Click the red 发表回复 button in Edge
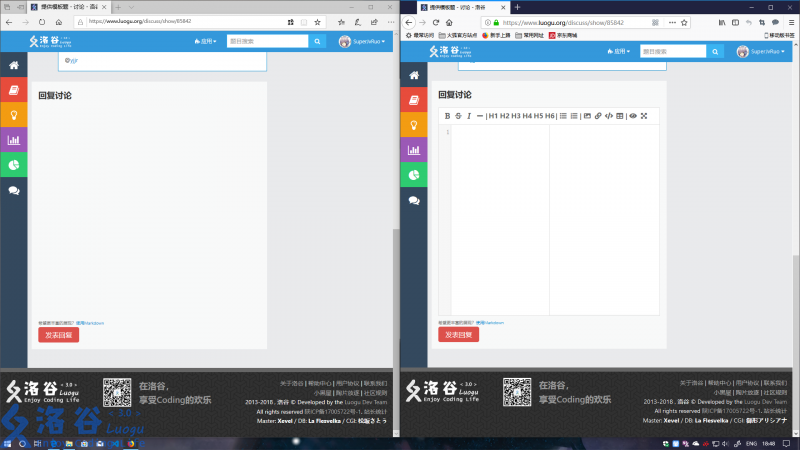Screen dimensions: 800x450 coord(58,335)
